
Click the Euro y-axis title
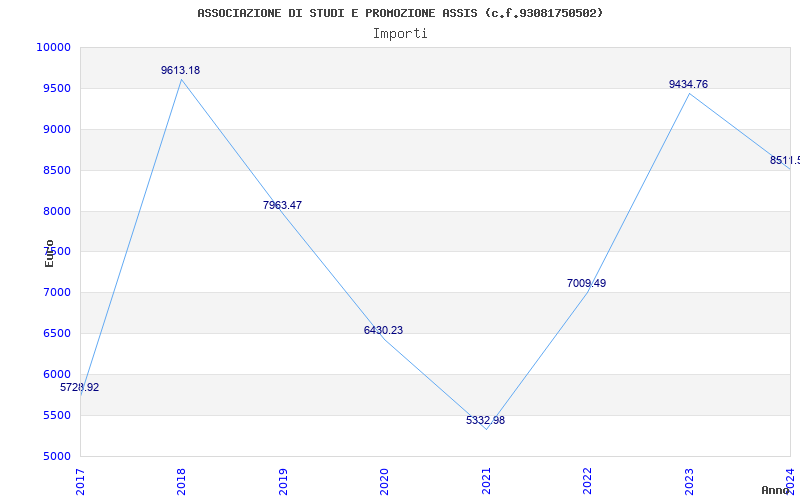[49, 254]
